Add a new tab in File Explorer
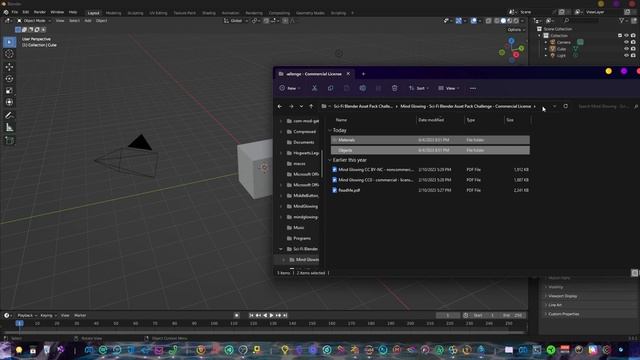Image resolution: width=640 pixels, height=360 pixels. [x=363, y=74]
